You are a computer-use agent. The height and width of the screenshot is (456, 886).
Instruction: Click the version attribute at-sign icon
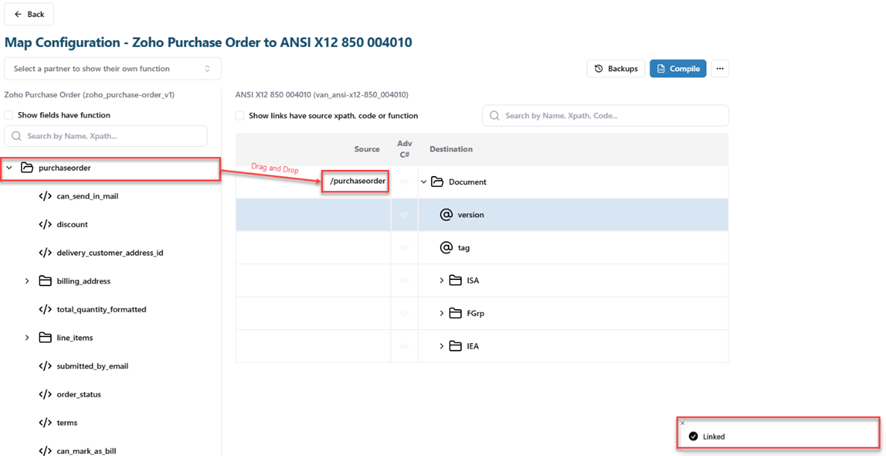coord(446,215)
